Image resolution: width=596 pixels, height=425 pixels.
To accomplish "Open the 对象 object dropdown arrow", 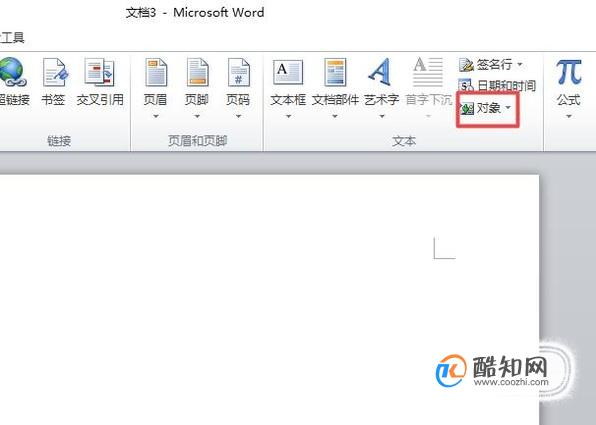I will pos(508,108).
